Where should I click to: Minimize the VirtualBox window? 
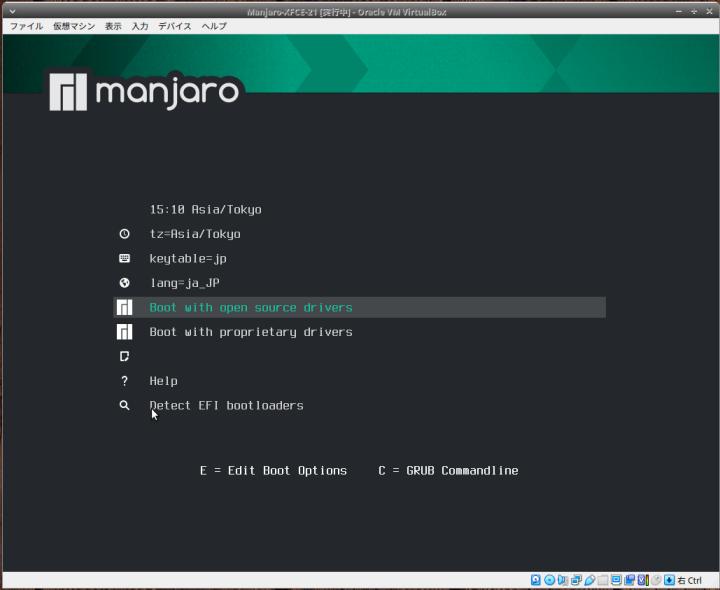[679, 11]
